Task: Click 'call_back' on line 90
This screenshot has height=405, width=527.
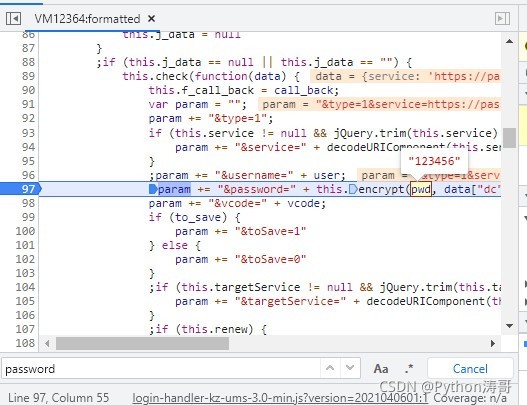Action: [x=303, y=90]
